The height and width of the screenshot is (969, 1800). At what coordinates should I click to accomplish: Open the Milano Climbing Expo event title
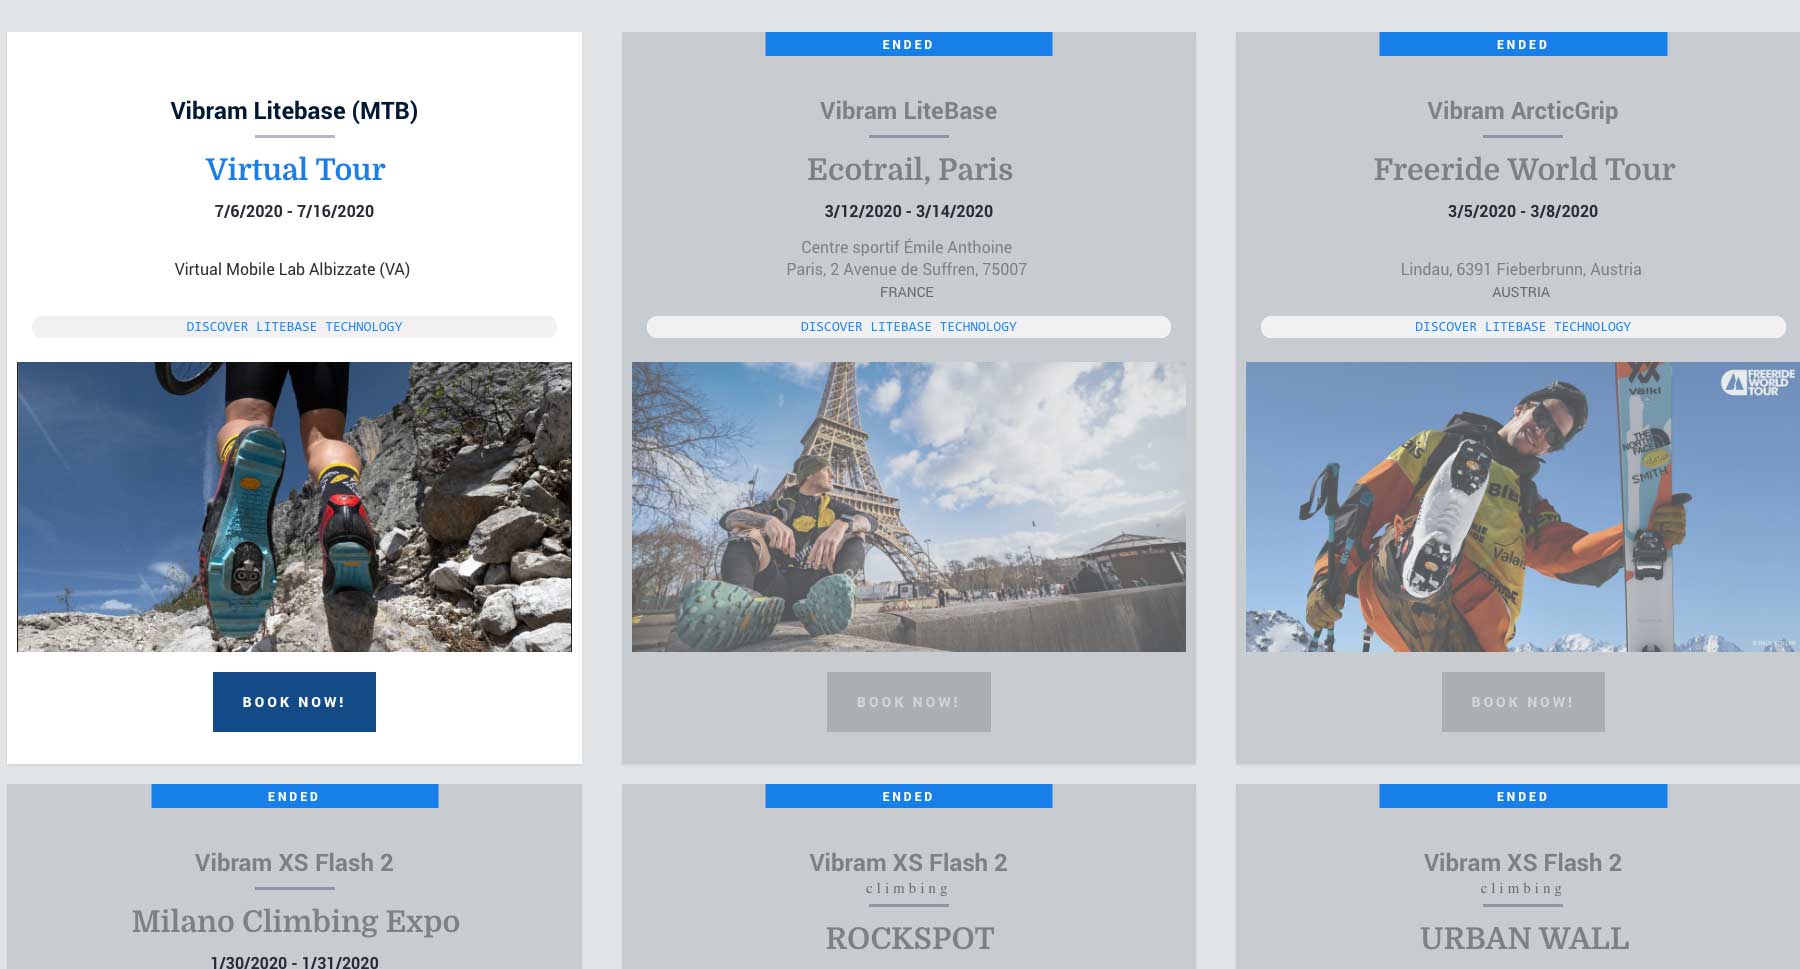point(295,921)
